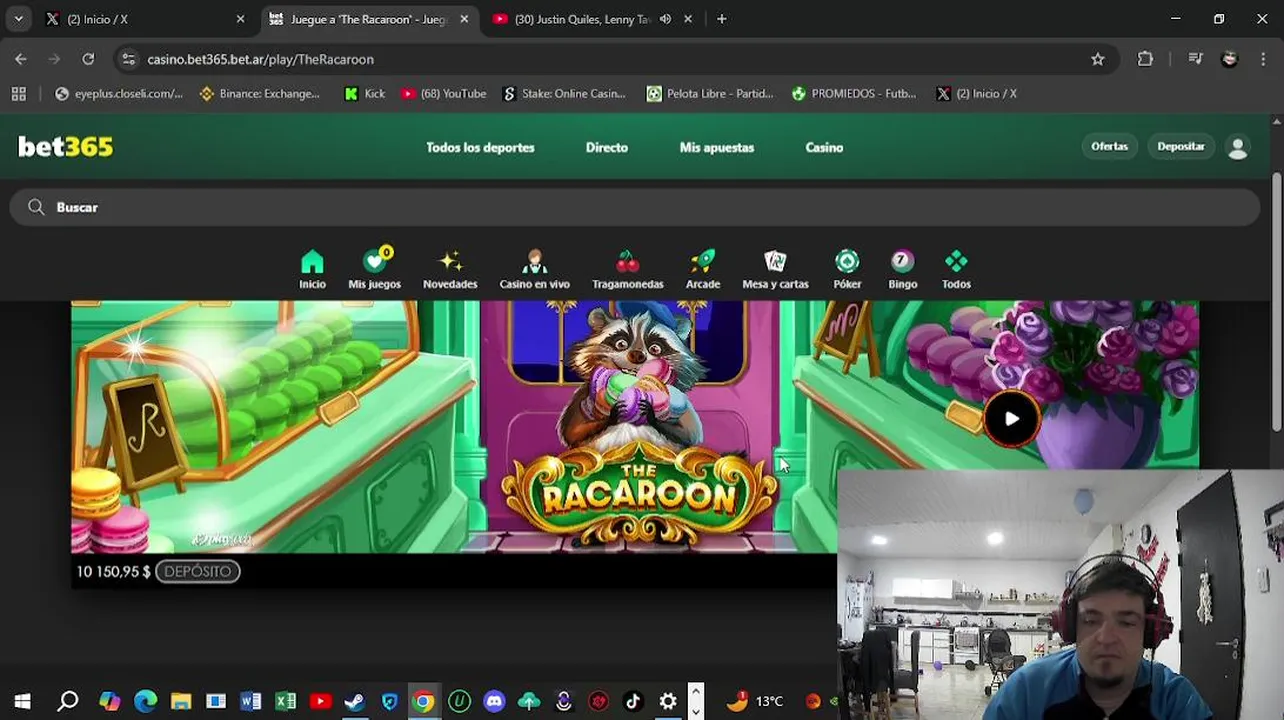Open Chrome extensions puzzle icon

pos(1145,59)
